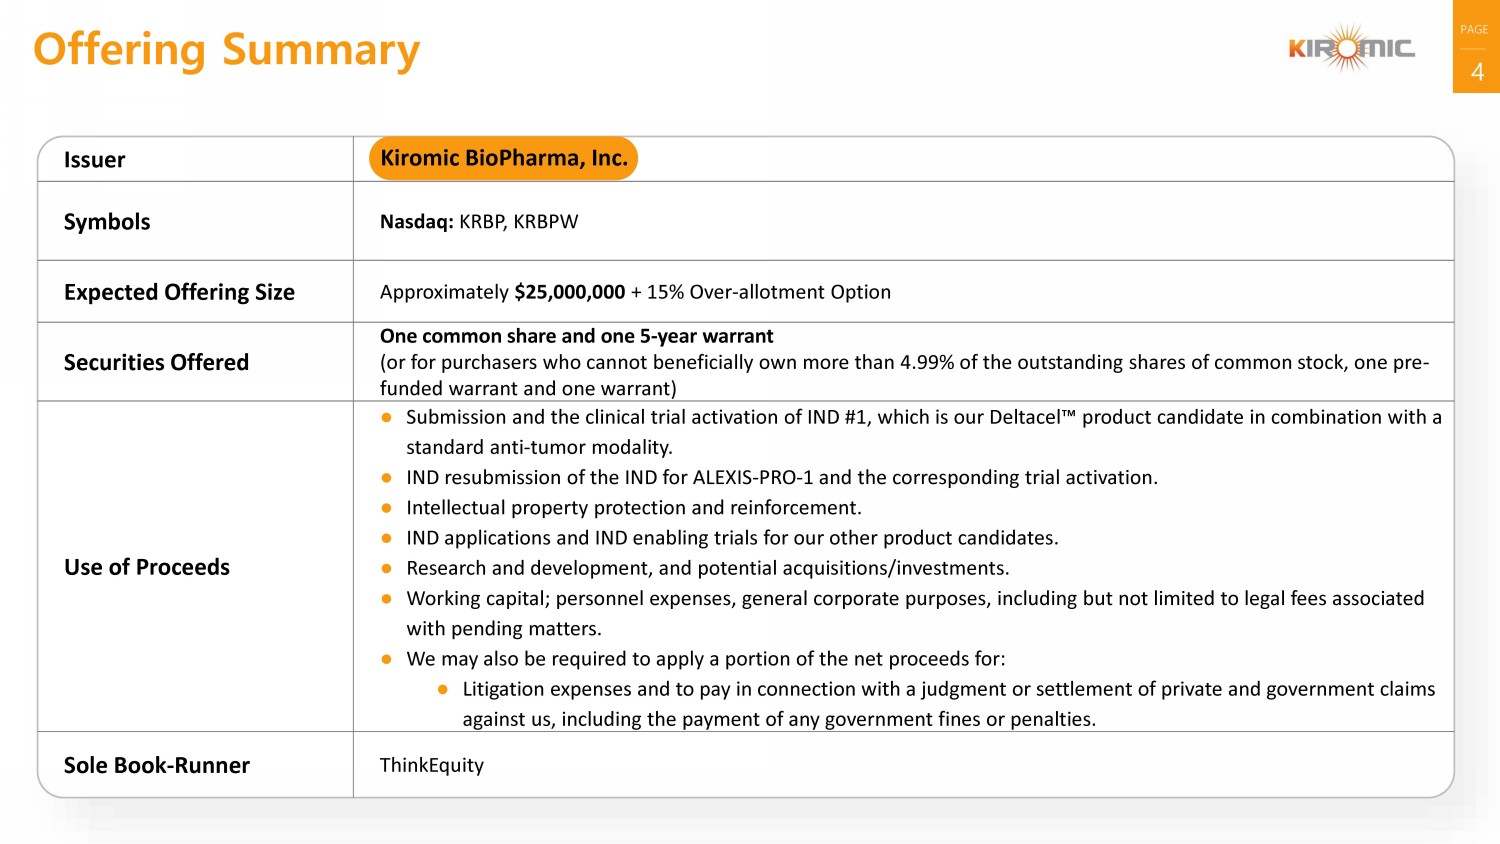Image resolution: width=1500 pixels, height=844 pixels.
Task: Click the Kiromic sunburst logo
Action: pos(1351,48)
